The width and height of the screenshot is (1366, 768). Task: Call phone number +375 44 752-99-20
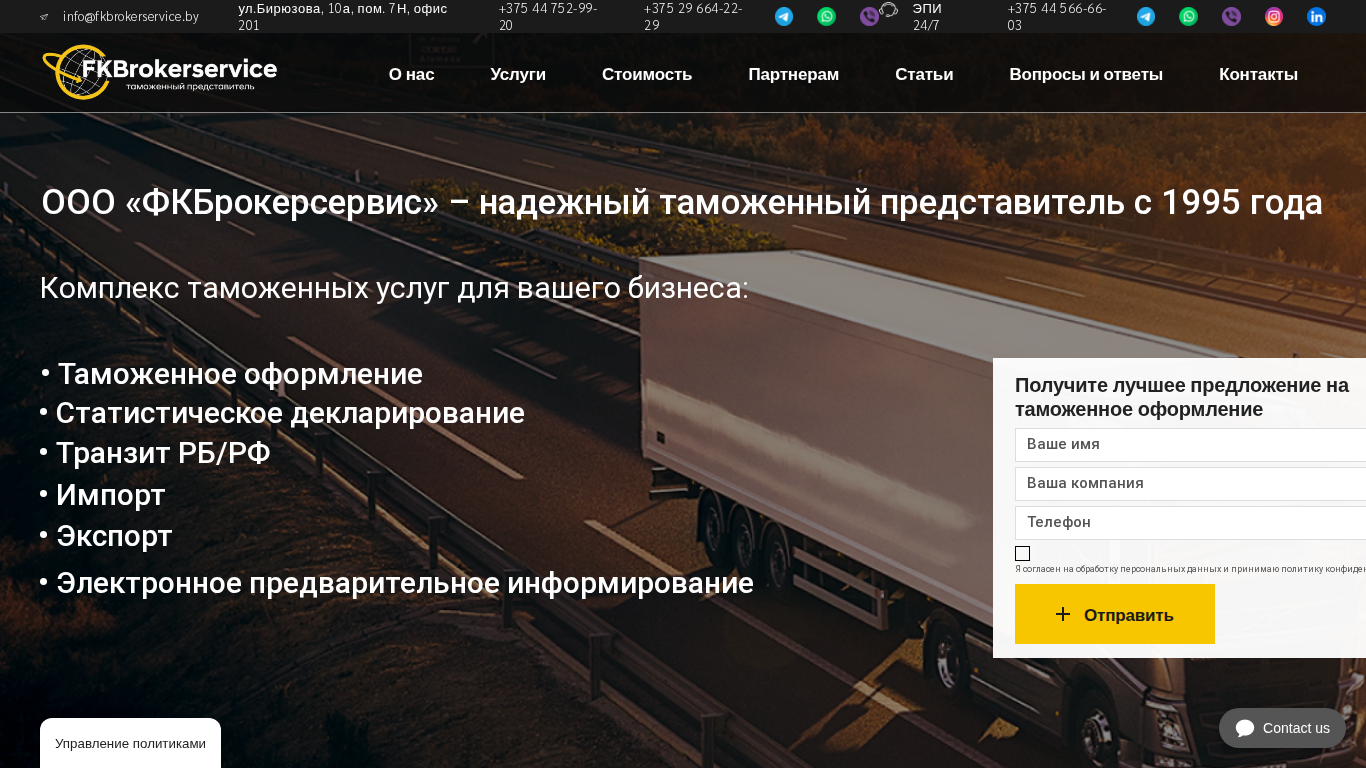click(x=548, y=17)
